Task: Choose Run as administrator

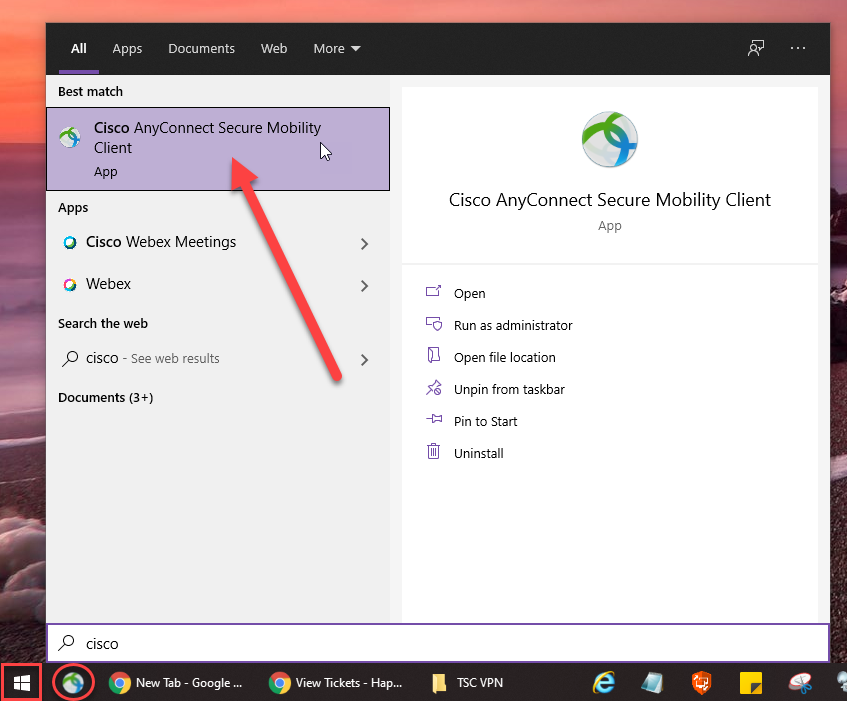Action: click(512, 325)
